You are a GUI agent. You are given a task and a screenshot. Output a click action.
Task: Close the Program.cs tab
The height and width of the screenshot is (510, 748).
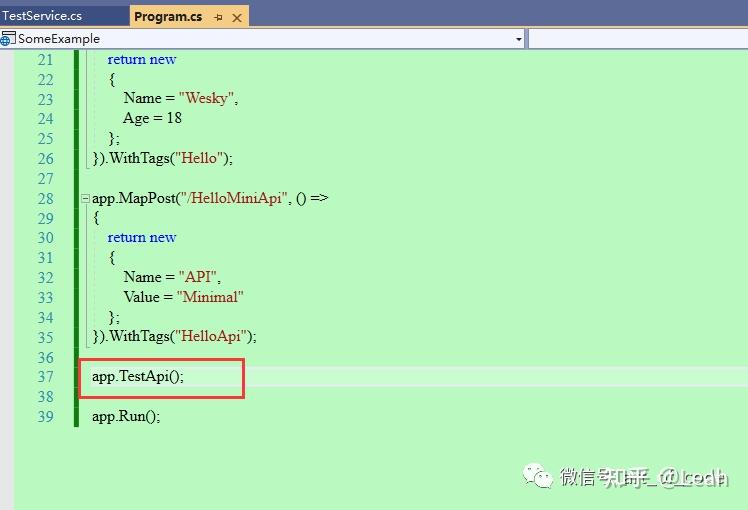click(x=237, y=18)
